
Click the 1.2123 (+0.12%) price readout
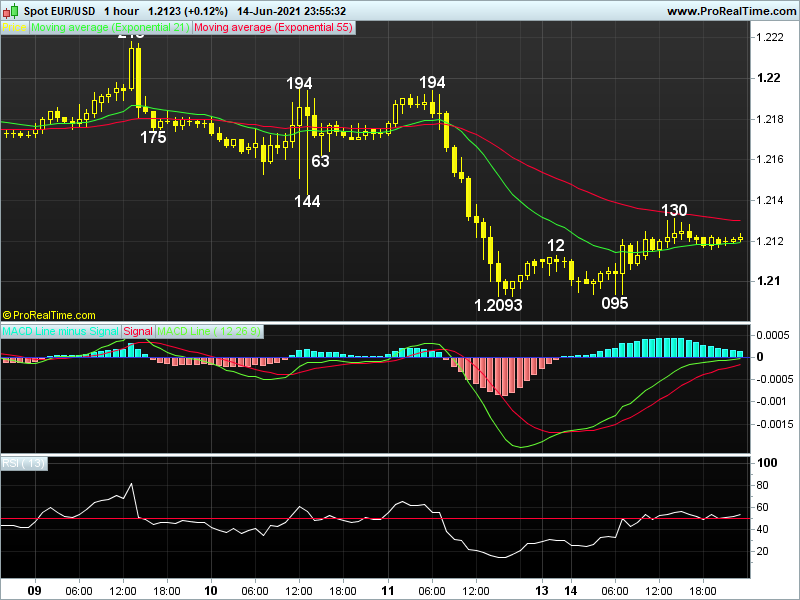188,11
